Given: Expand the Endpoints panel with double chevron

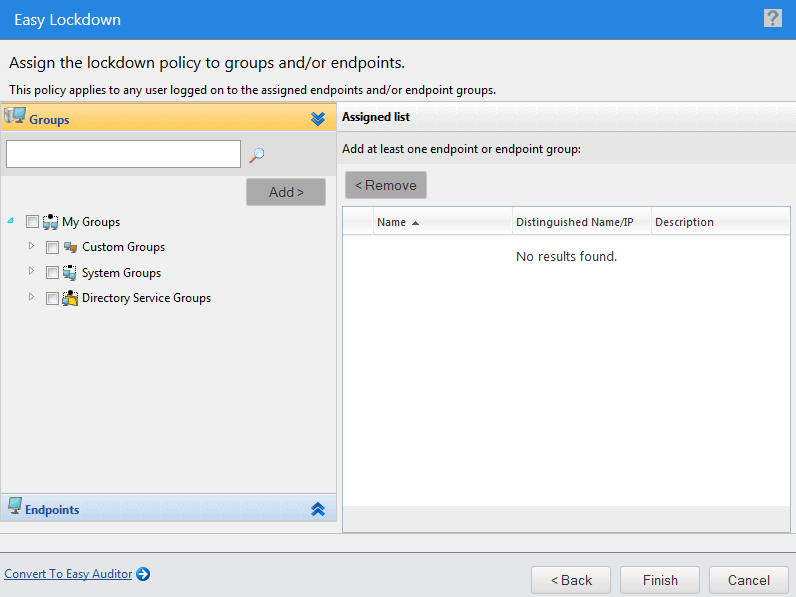Looking at the screenshot, I should [x=318, y=509].
